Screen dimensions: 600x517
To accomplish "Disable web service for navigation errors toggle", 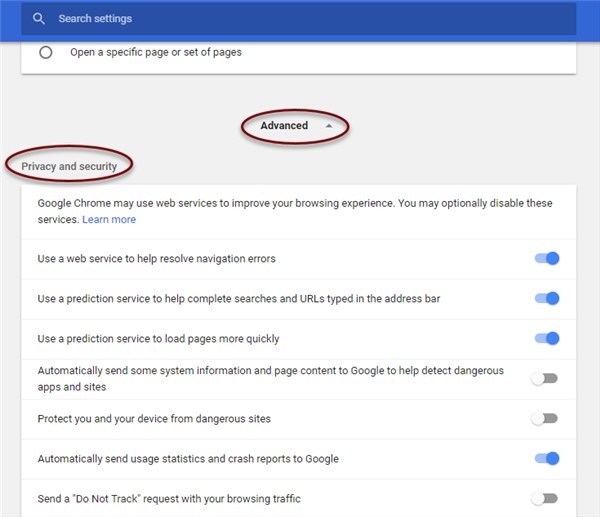I will pos(546,259).
